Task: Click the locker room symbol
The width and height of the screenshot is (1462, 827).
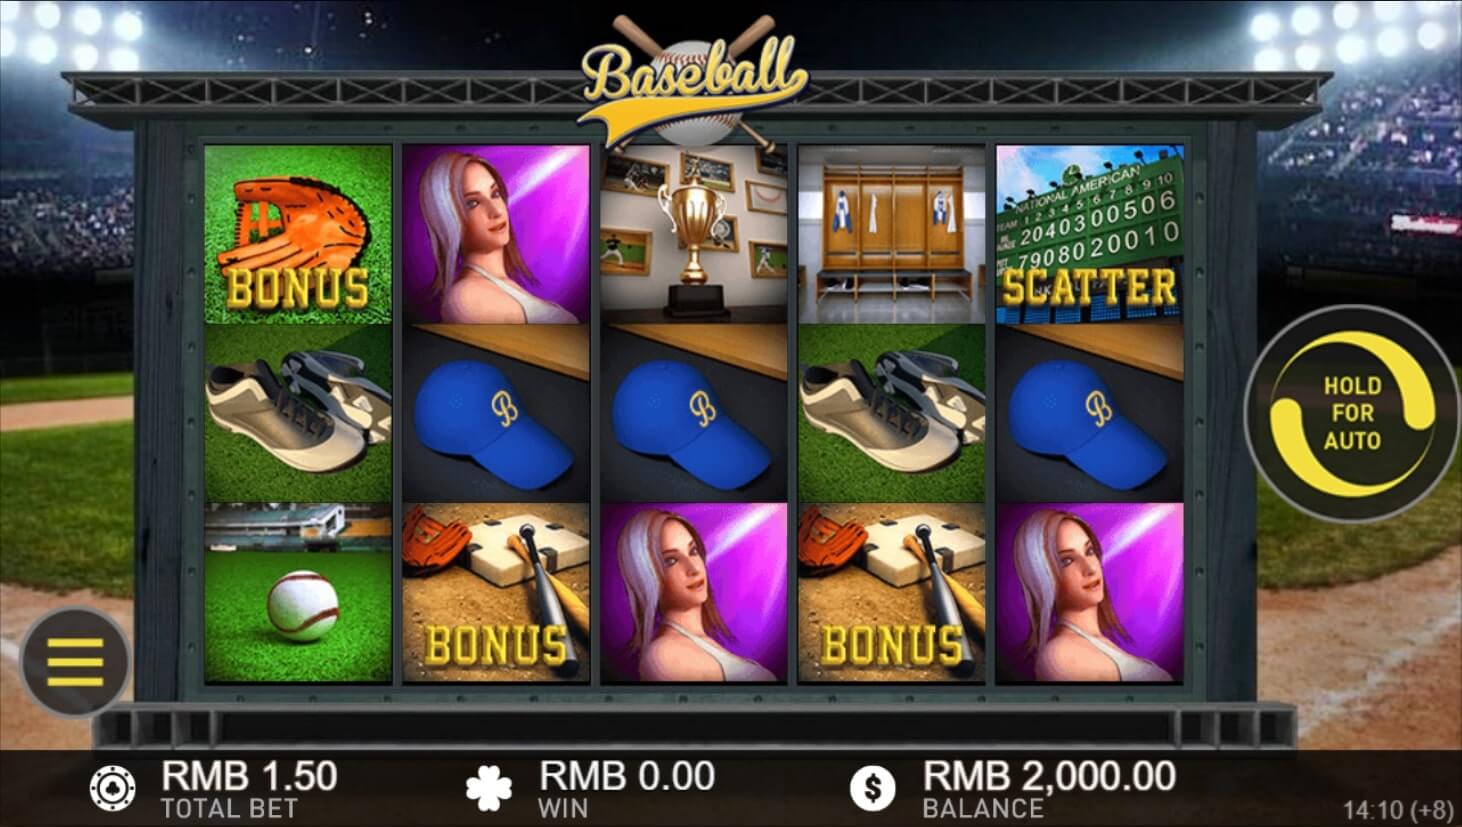Action: click(x=892, y=234)
